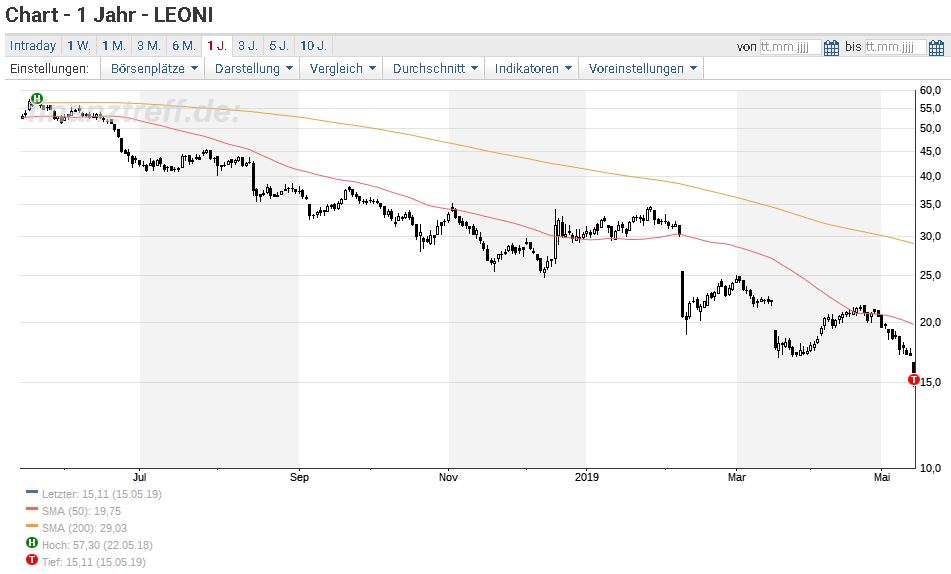Click the 'Einstellungen:' label
The height and width of the screenshot is (574, 951).
tap(49, 69)
